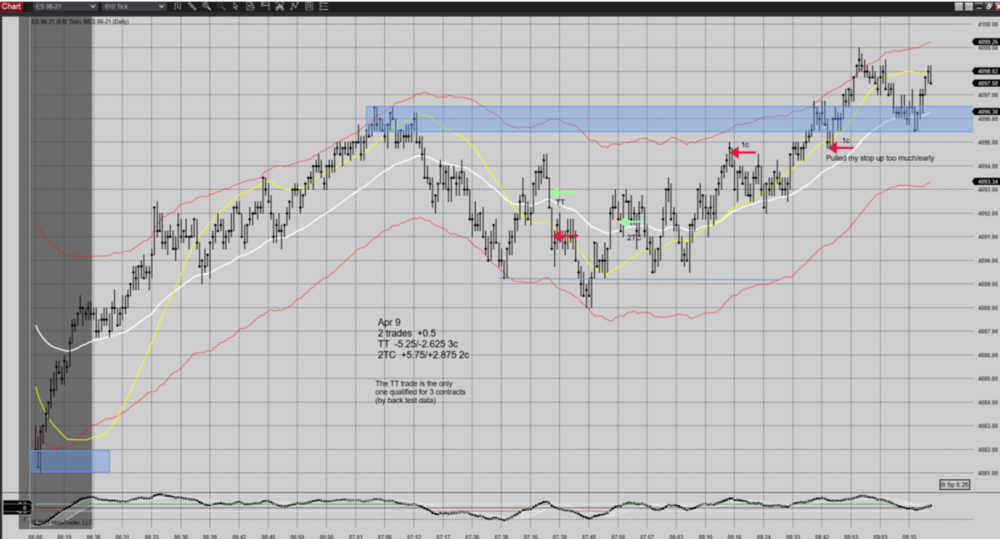Open the bar type chart style icon

178,6
